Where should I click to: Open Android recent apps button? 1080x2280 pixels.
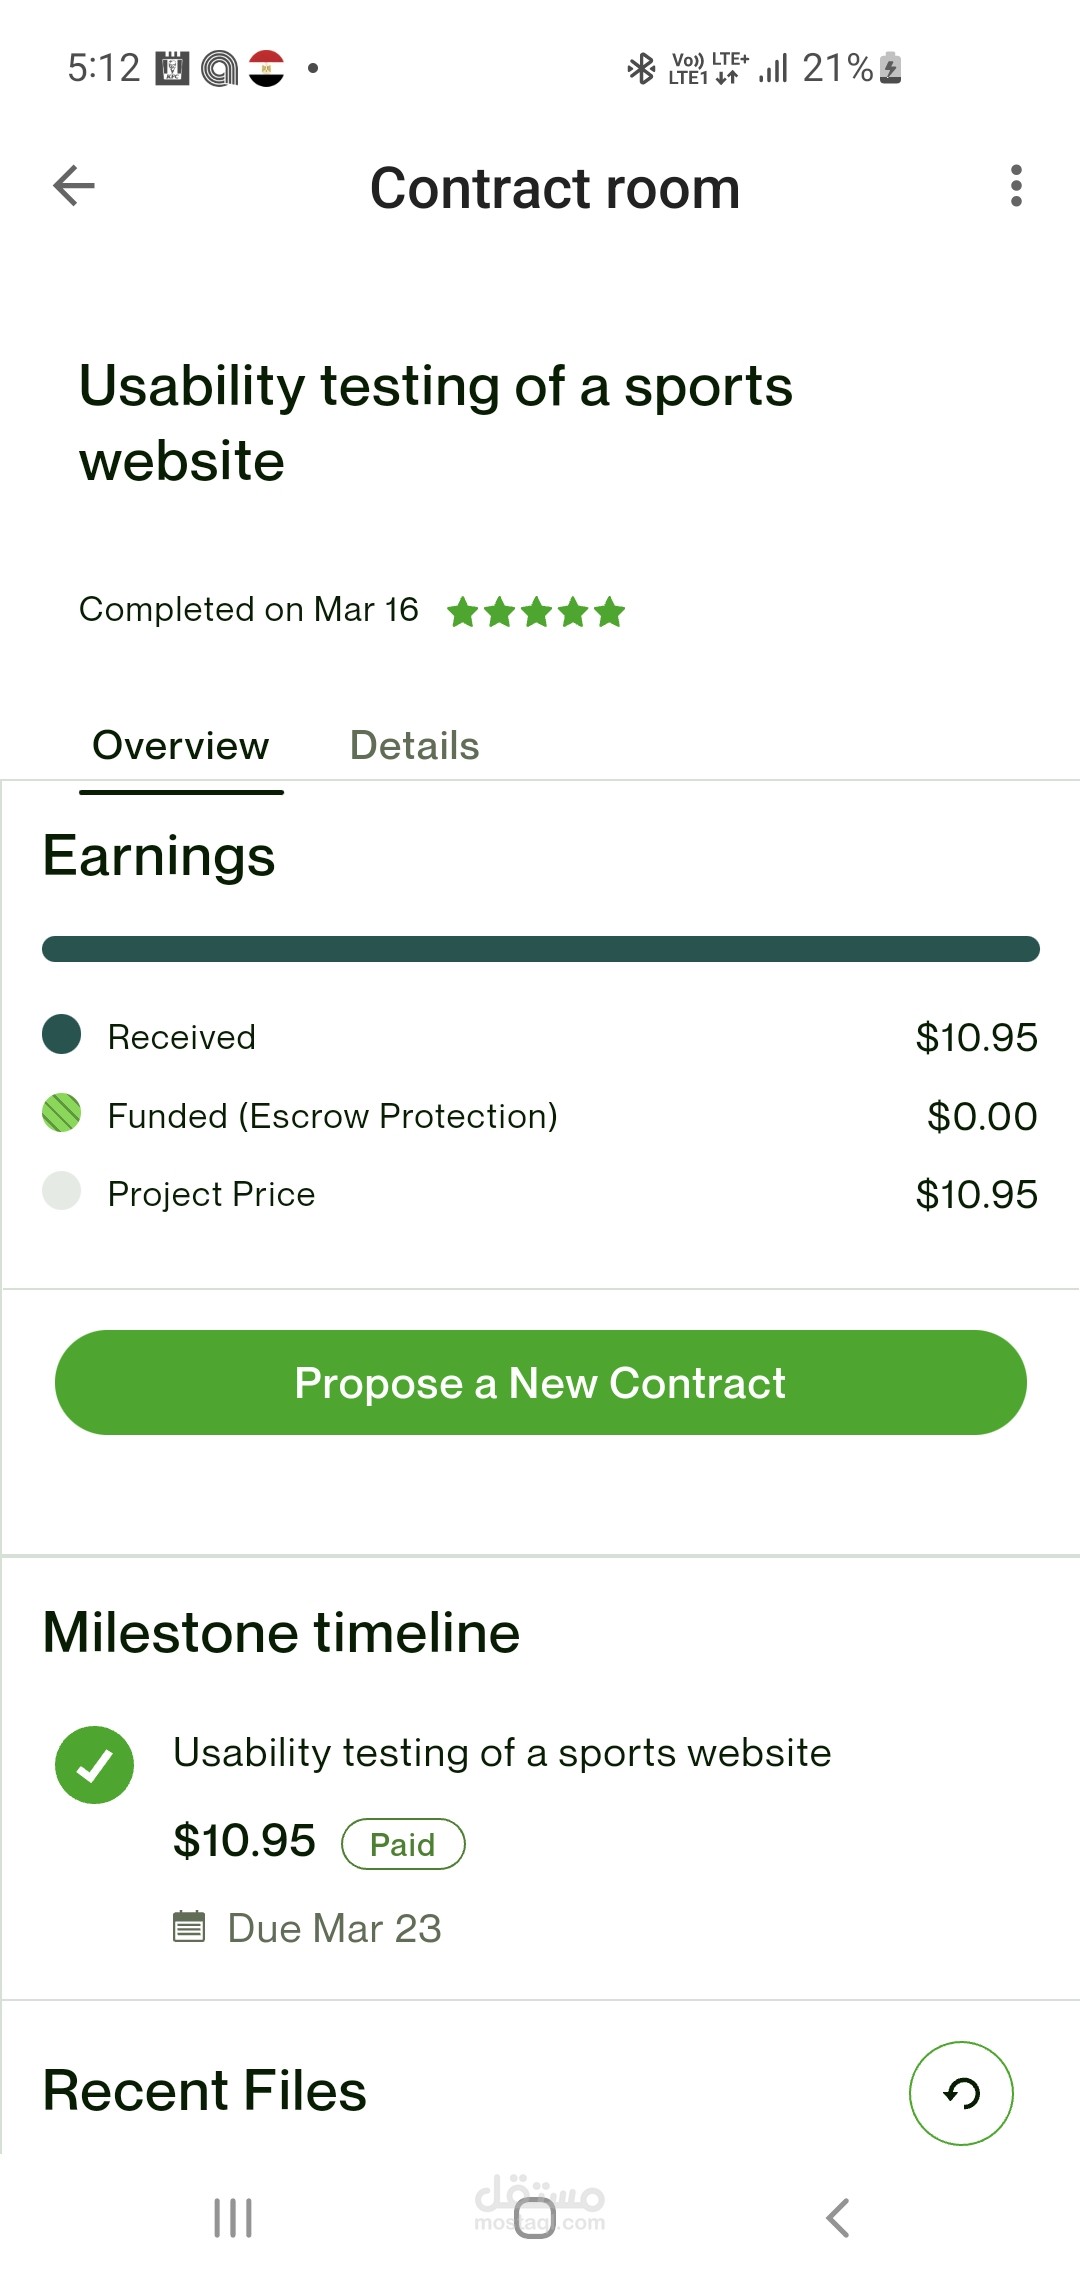click(x=233, y=2218)
